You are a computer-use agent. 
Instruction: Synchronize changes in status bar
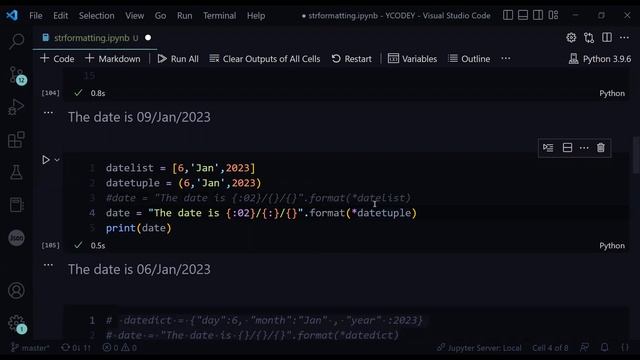pos(76,348)
